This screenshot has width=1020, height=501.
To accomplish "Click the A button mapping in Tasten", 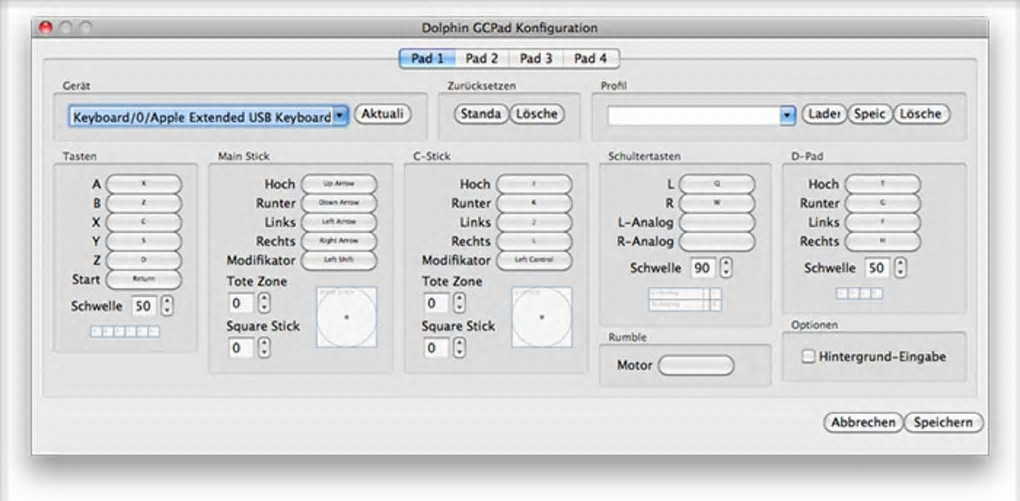I will coord(144,184).
